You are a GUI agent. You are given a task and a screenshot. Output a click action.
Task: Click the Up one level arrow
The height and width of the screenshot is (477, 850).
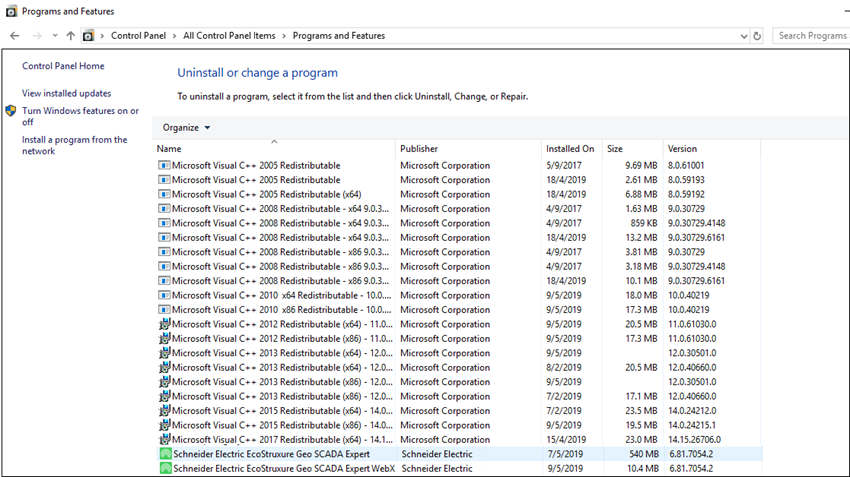coord(70,36)
